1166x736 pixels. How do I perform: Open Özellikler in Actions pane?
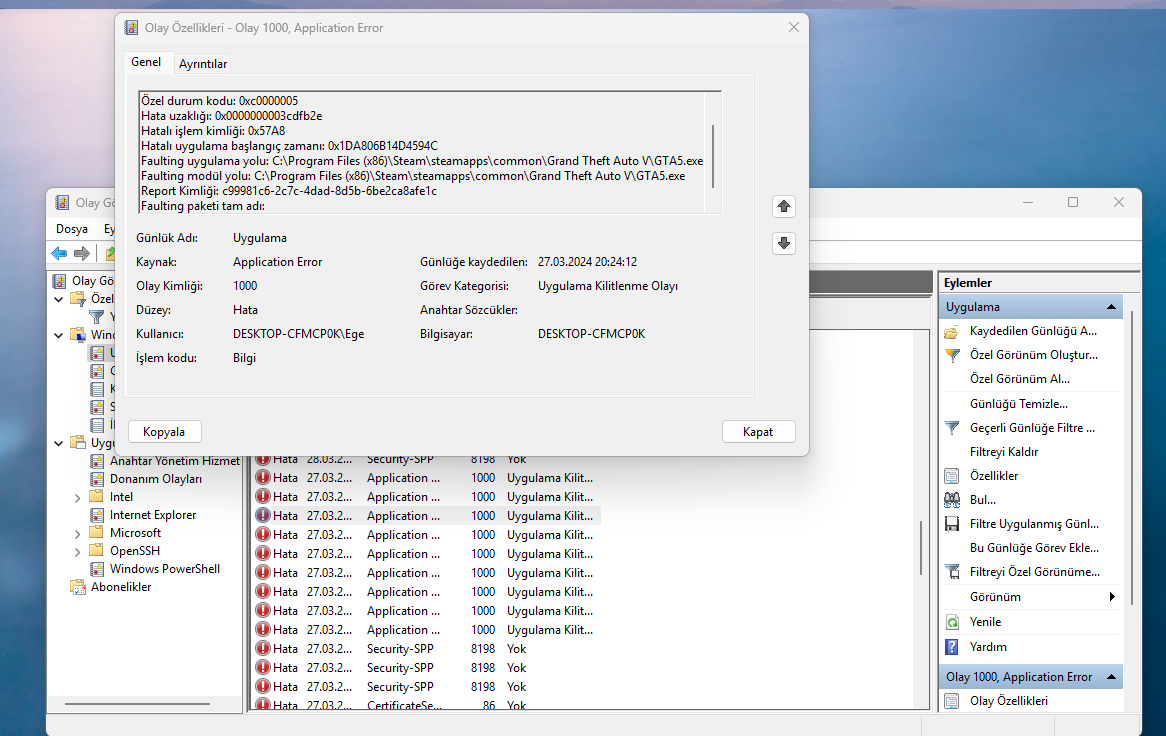[993, 476]
